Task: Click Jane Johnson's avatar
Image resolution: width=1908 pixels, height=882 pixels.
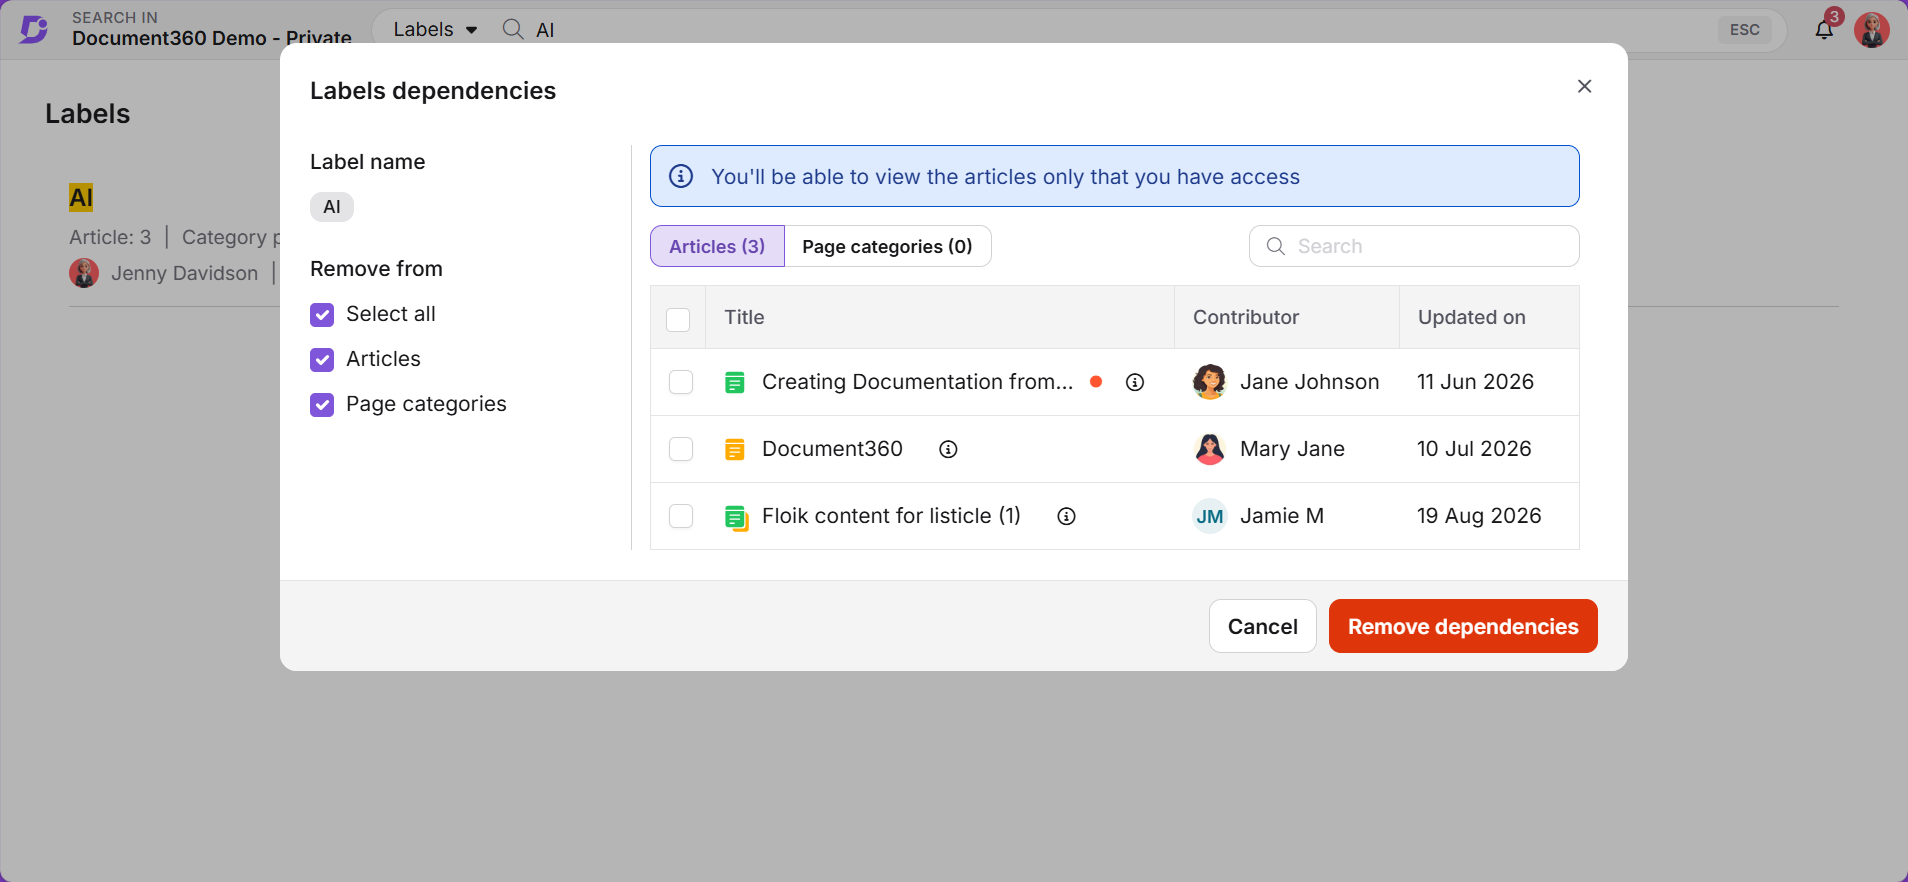Action: pos(1210,382)
